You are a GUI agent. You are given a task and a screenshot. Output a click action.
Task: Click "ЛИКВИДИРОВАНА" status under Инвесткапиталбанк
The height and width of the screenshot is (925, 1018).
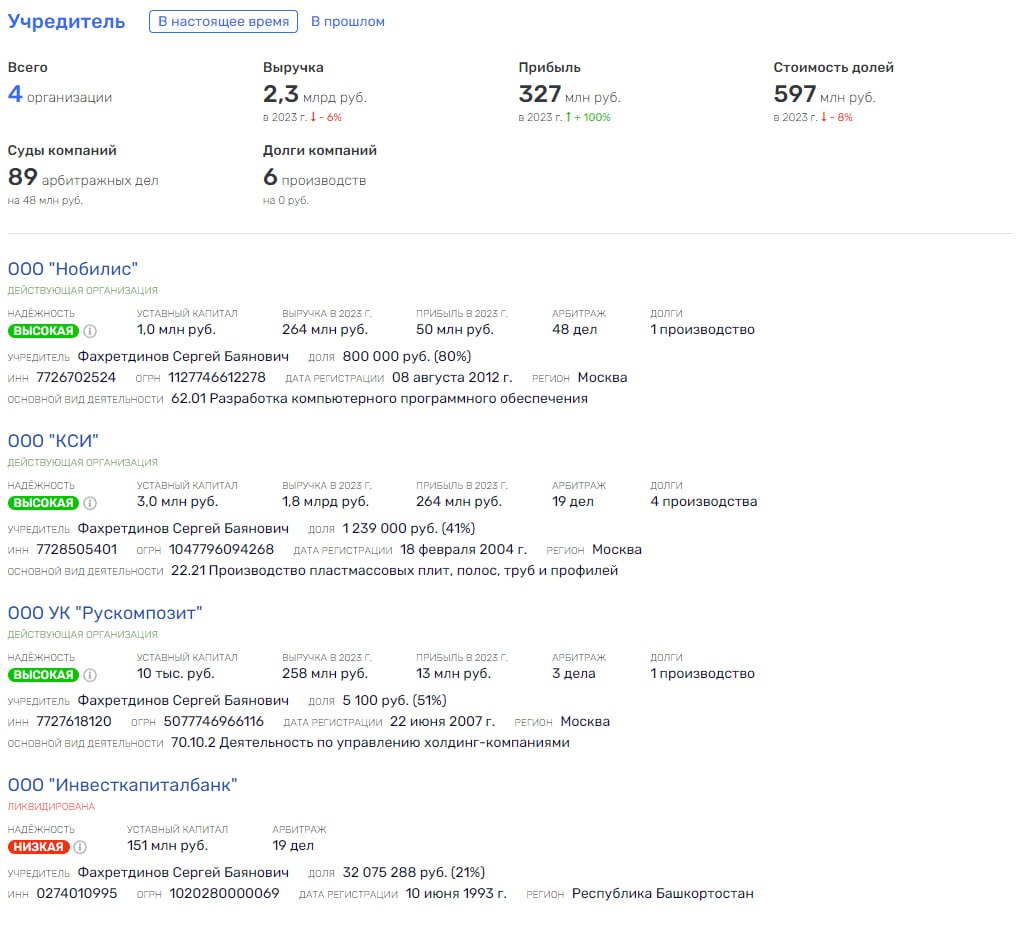(x=51, y=806)
